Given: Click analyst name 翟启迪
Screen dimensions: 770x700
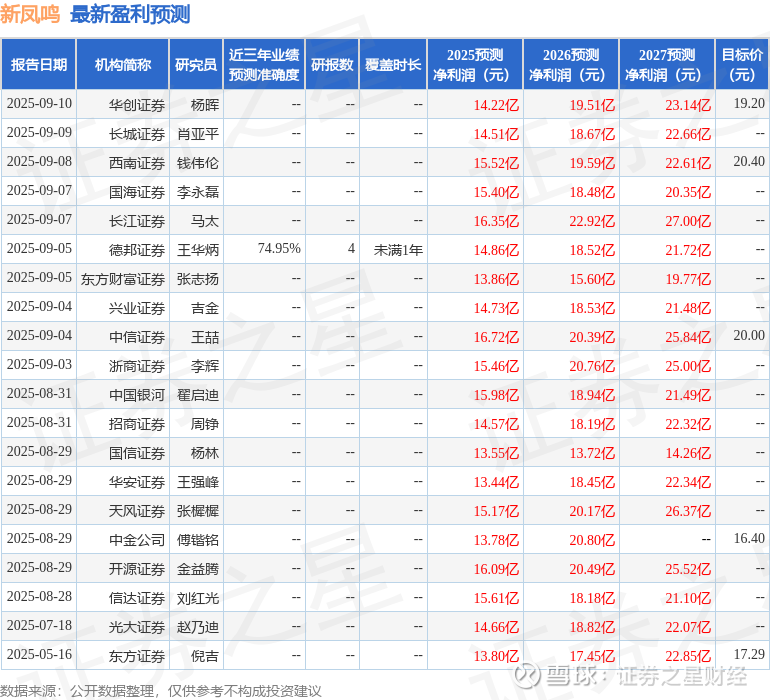Looking at the screenshot, I should coord(198,394).
